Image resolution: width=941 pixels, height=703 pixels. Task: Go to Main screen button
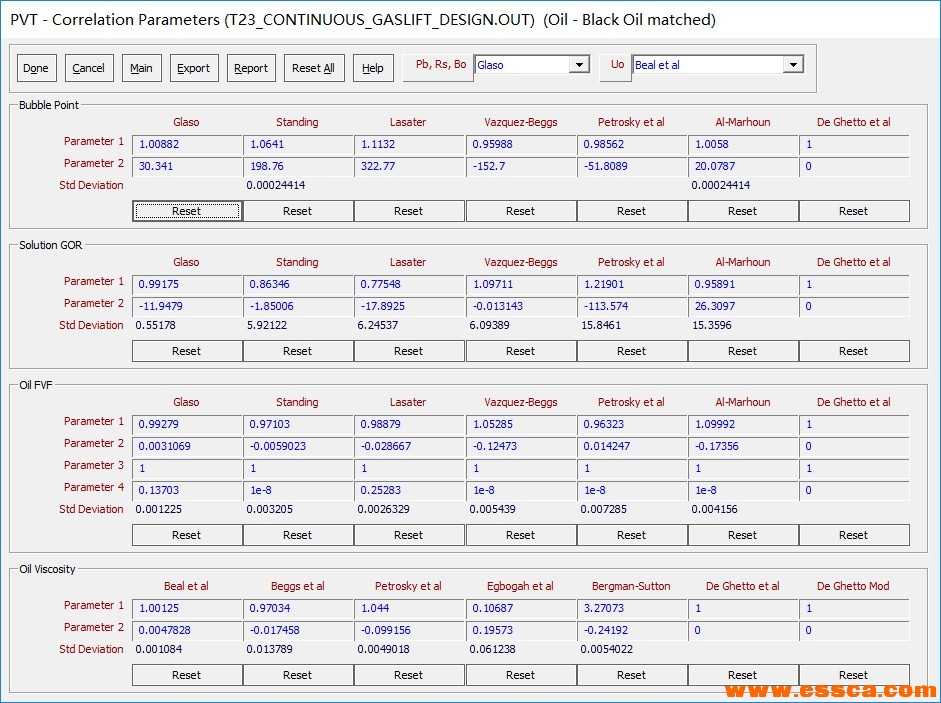141,68
